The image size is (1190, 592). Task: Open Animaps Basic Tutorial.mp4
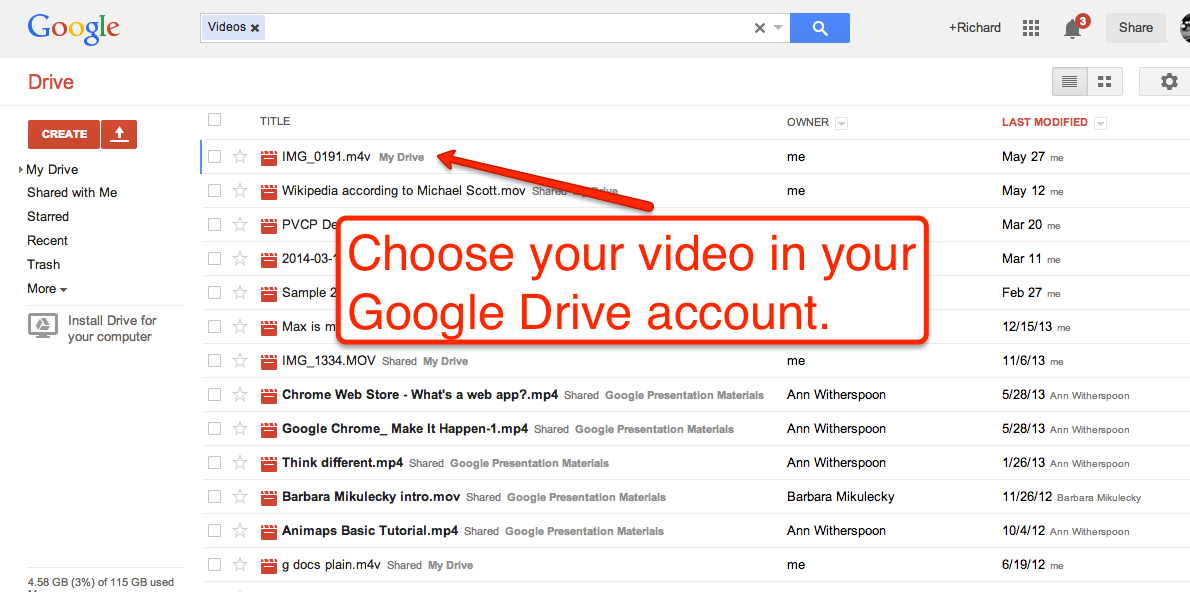pos(370,531)
